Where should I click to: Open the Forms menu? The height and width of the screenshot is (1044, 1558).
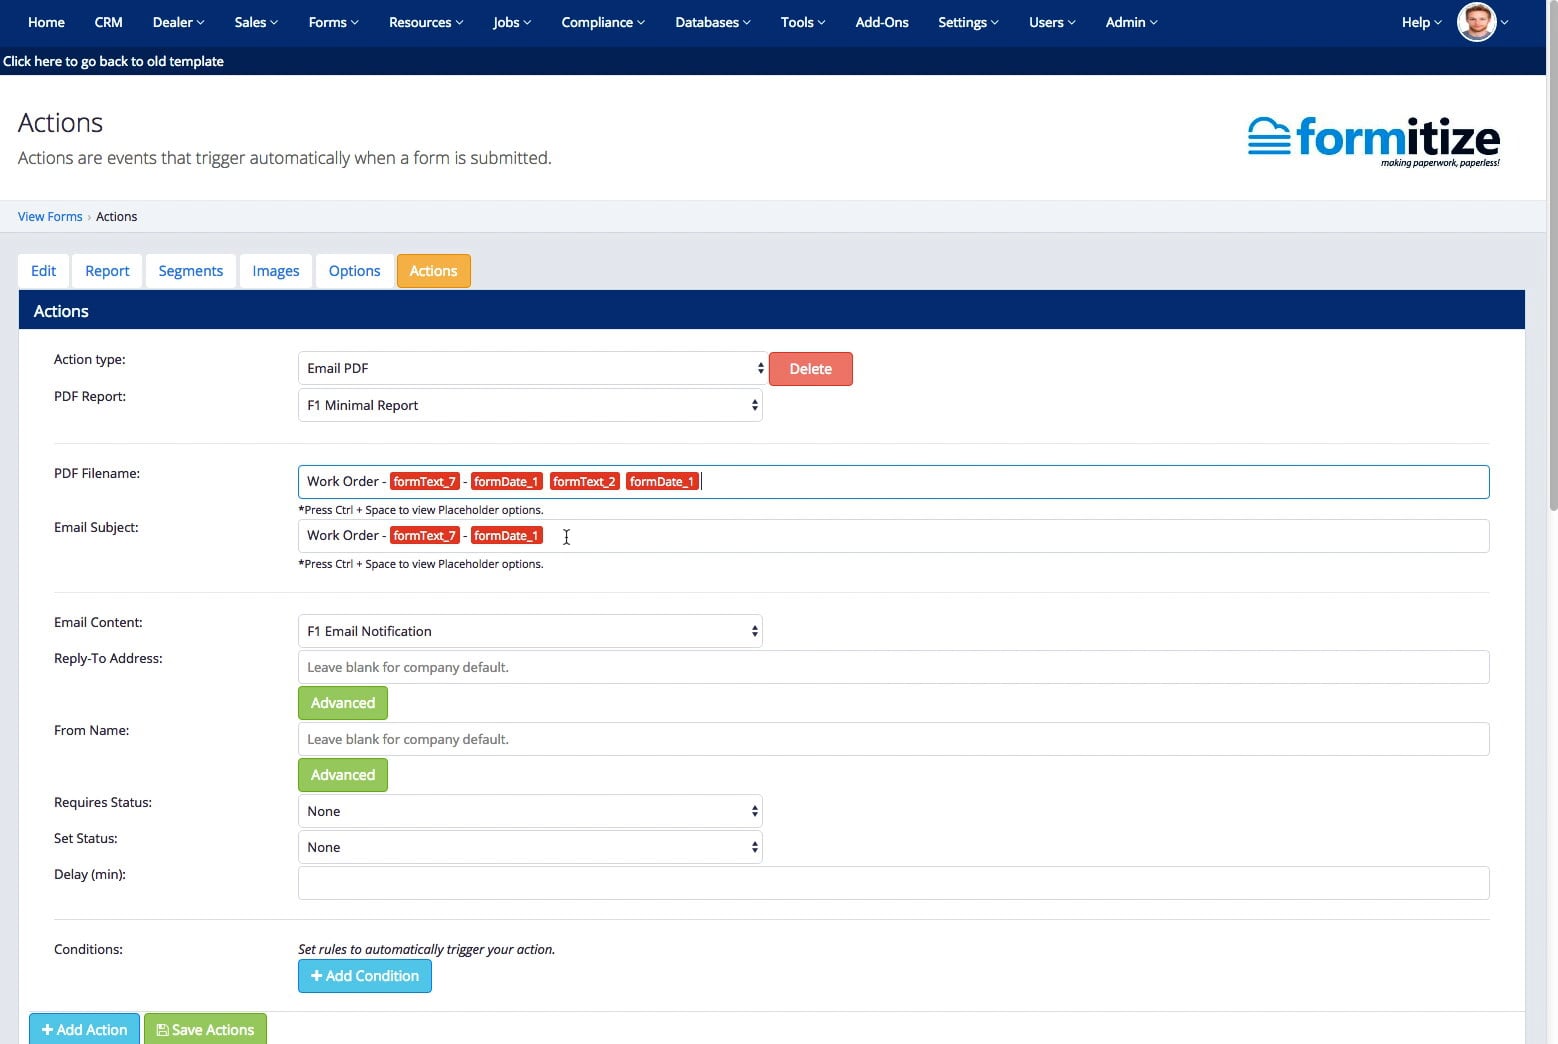[x=333, y=22]
